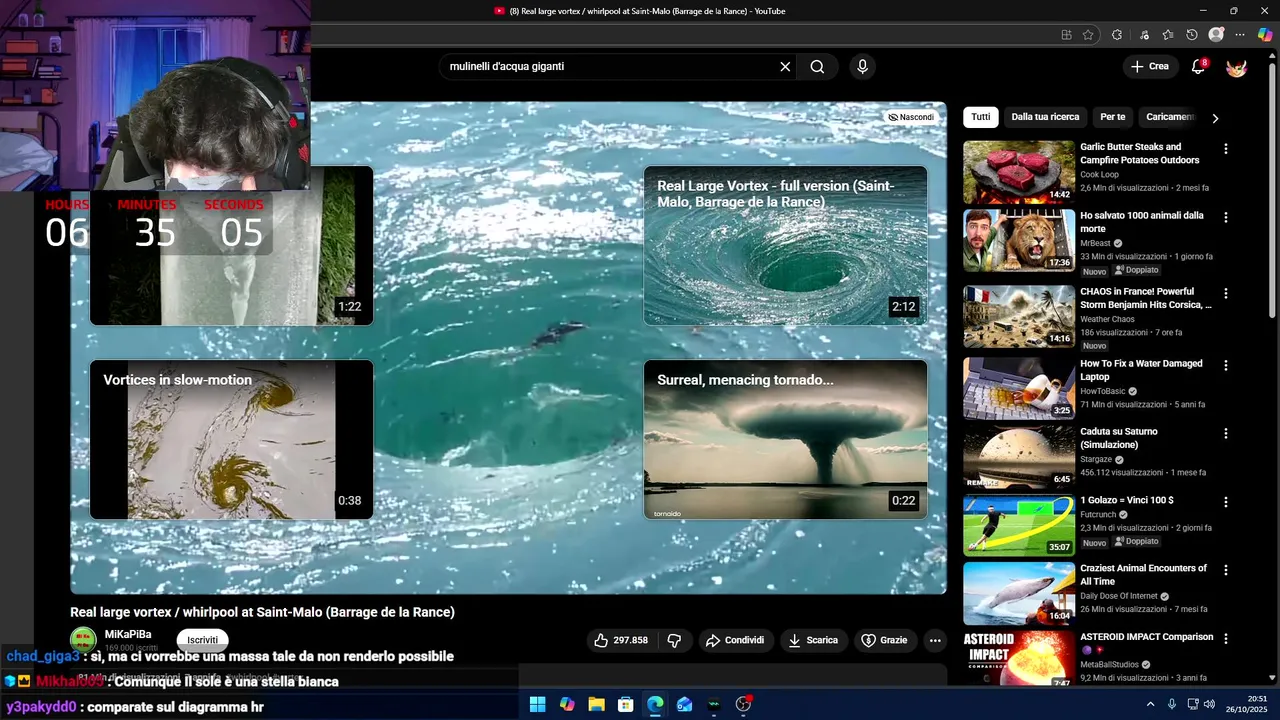This screenshot has width=1280, height=720.
Task: Open Garlic Butter Steaks video thumbnail
Action: tap(1018, 172)
